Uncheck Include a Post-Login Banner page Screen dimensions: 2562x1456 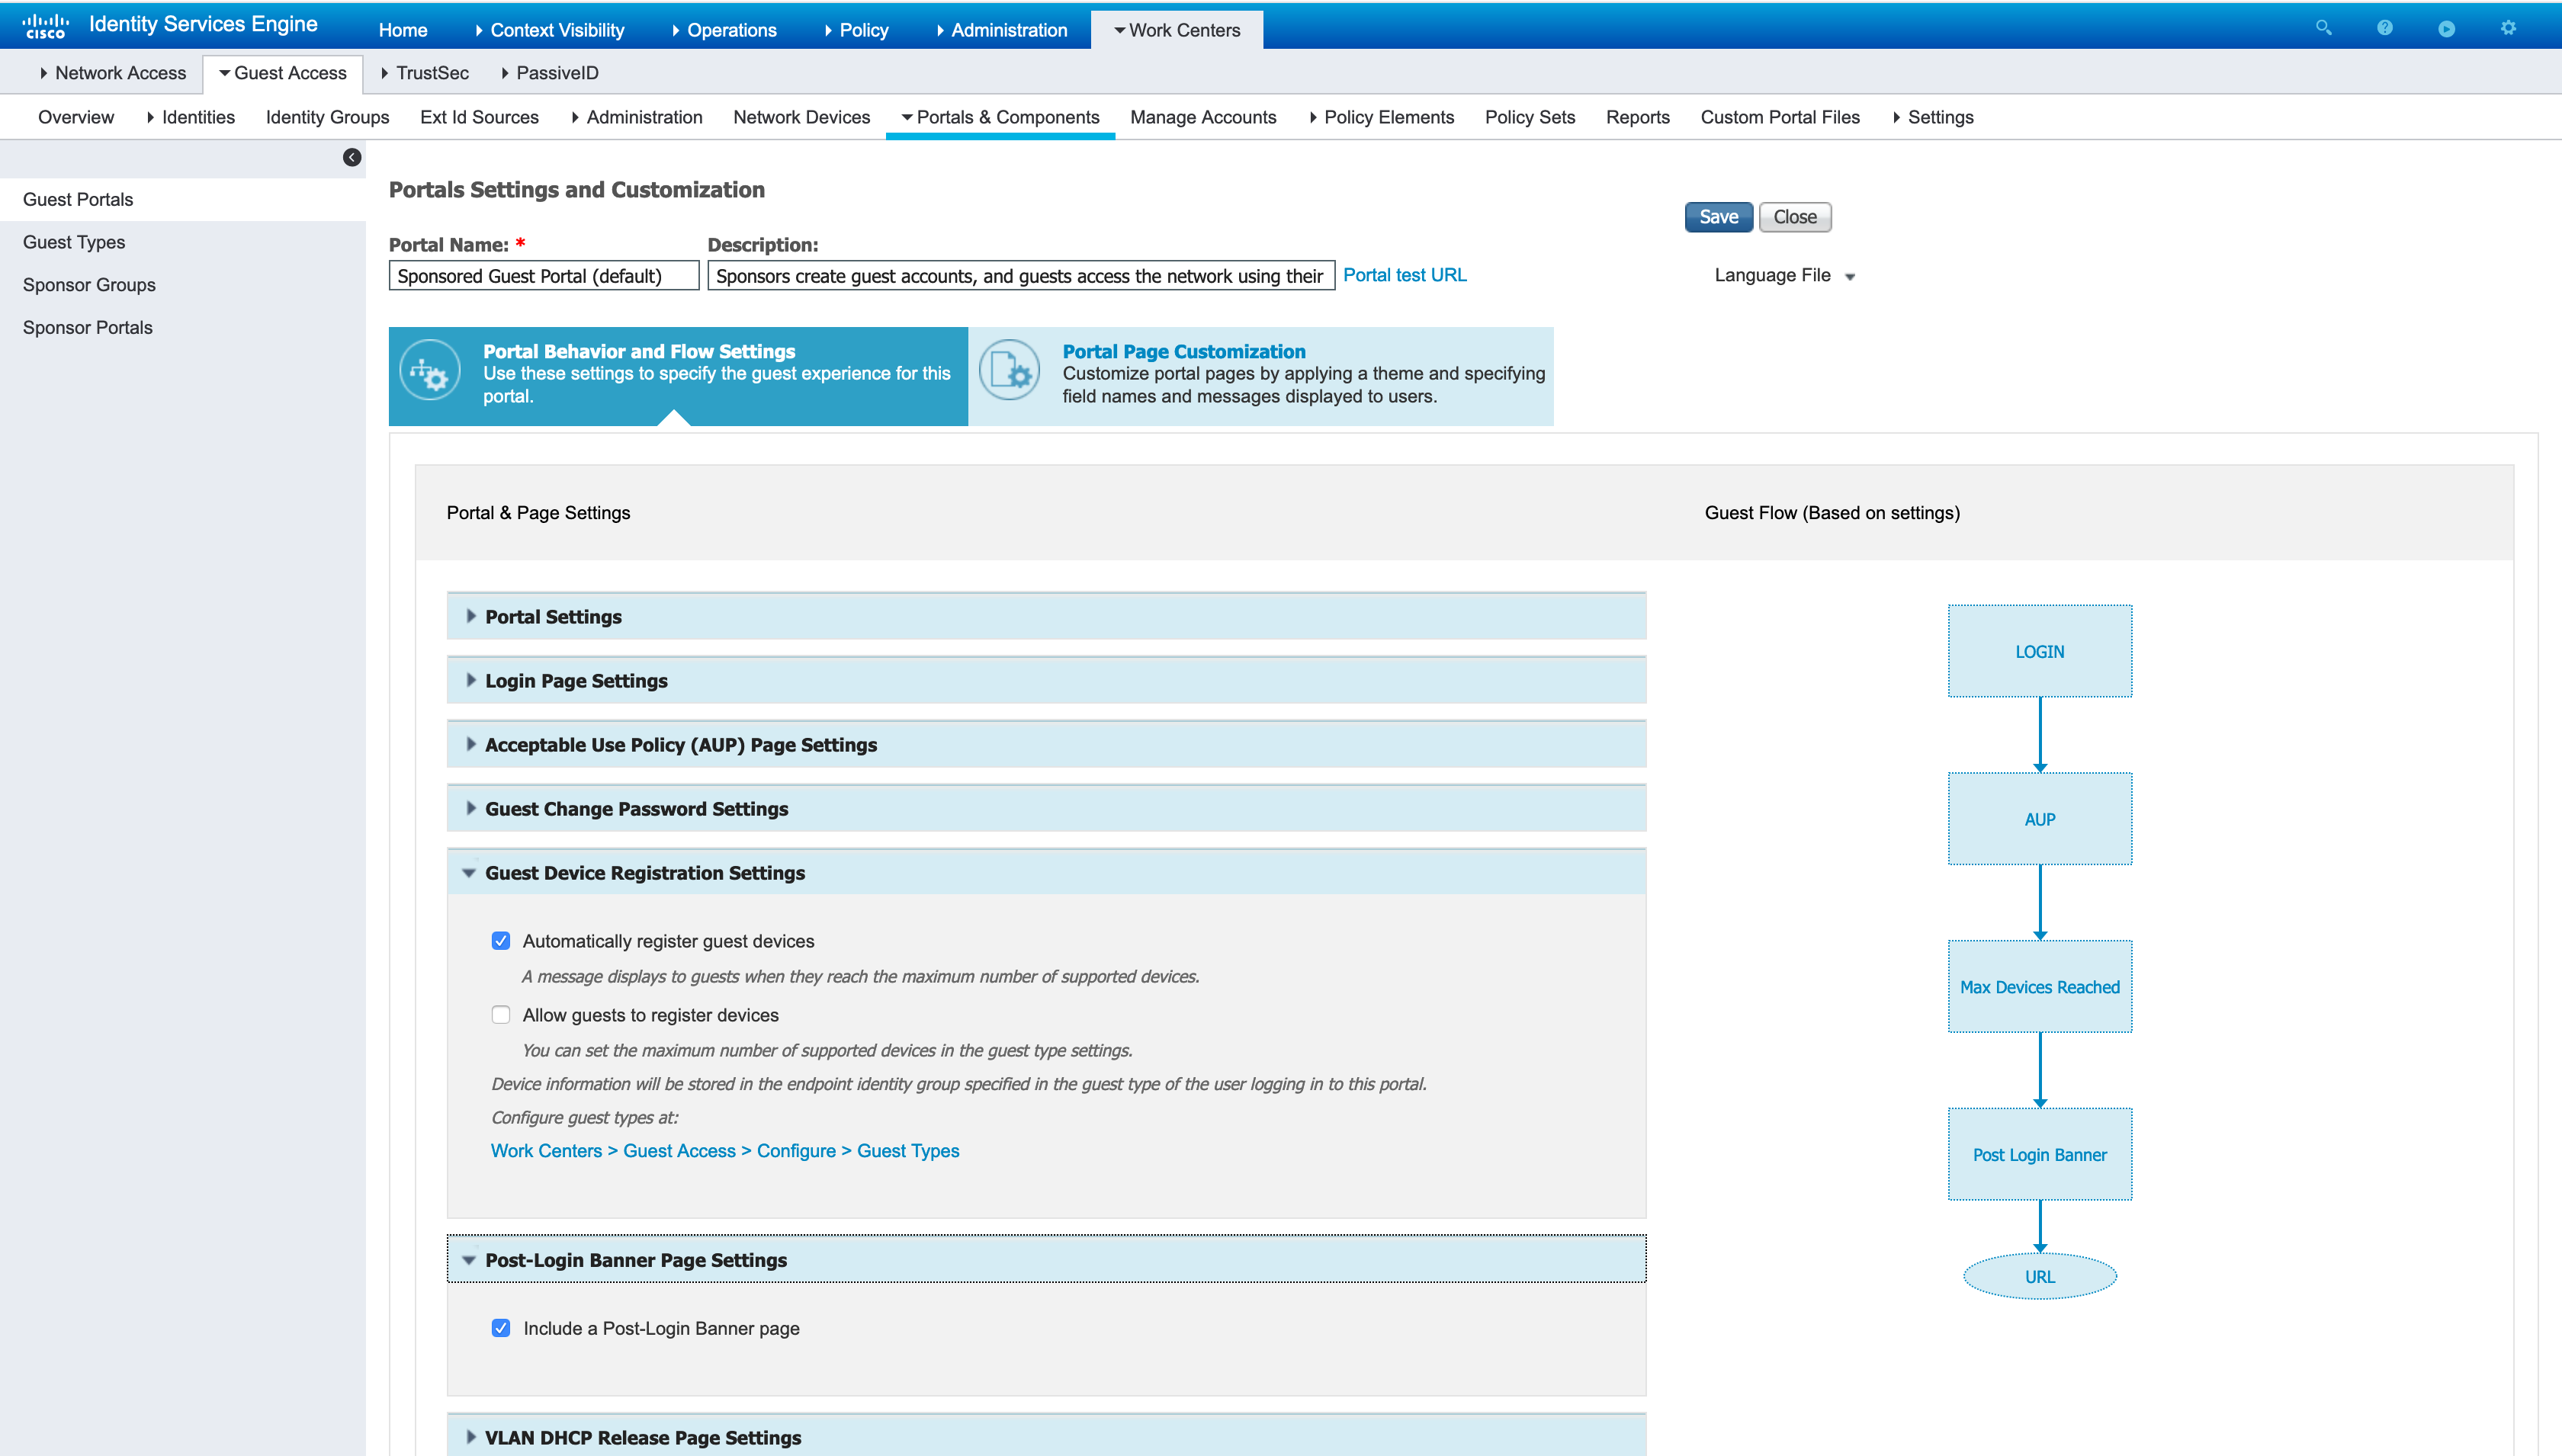501,1328
